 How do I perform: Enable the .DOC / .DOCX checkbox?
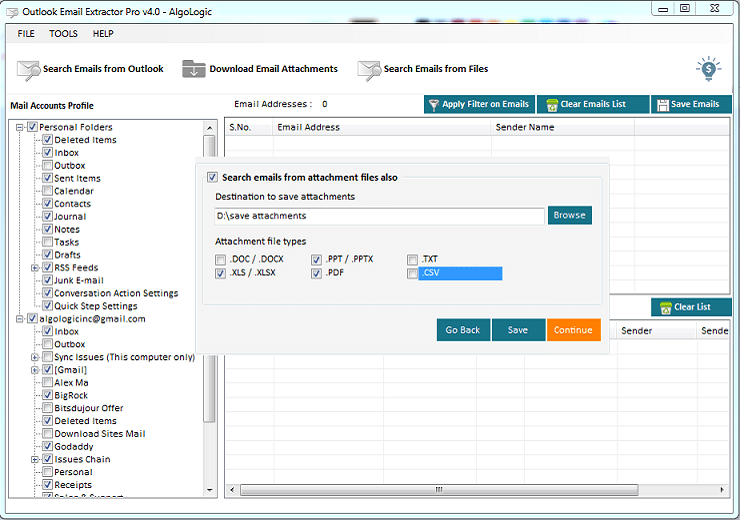(221, 260)
